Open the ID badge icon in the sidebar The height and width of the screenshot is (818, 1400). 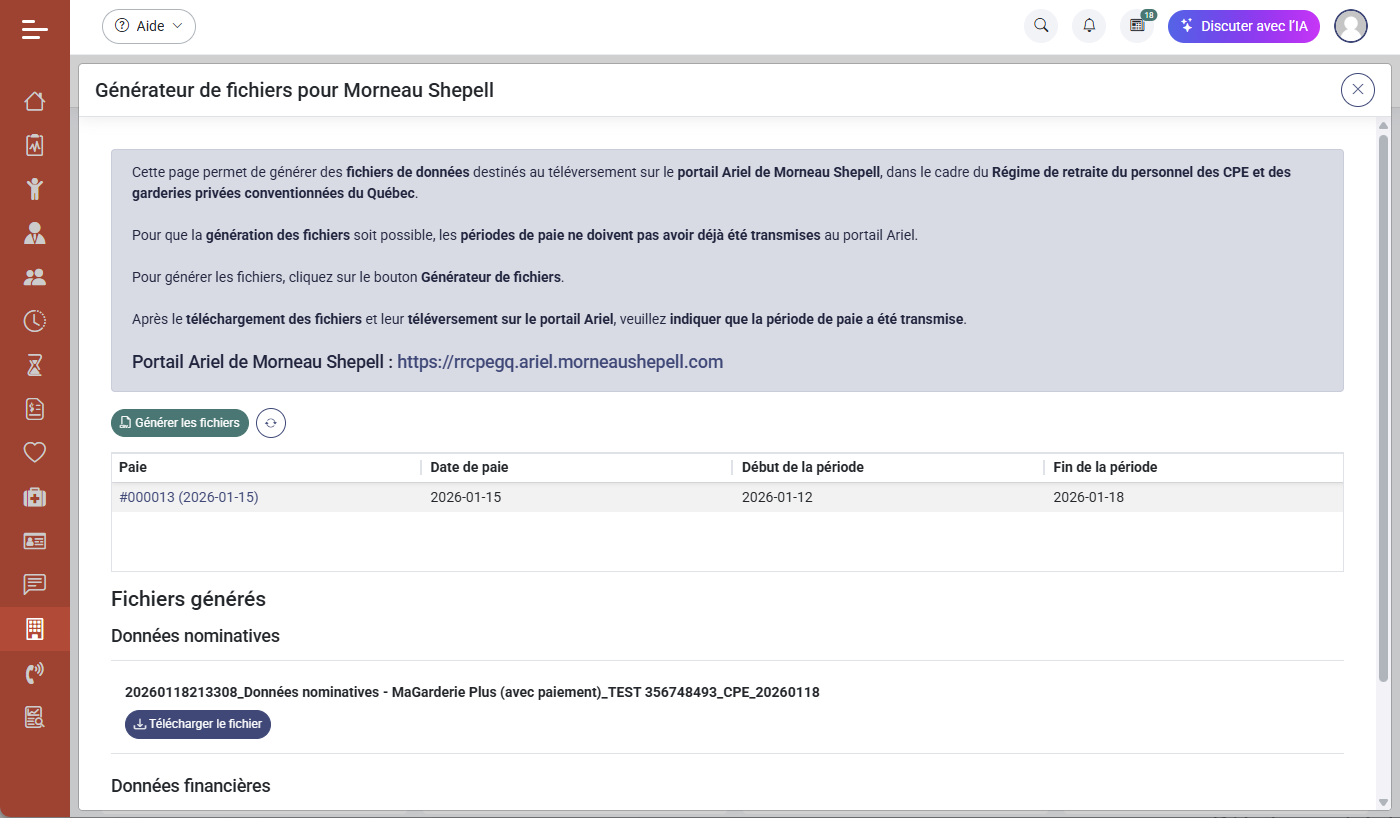(x=35, y=541)
